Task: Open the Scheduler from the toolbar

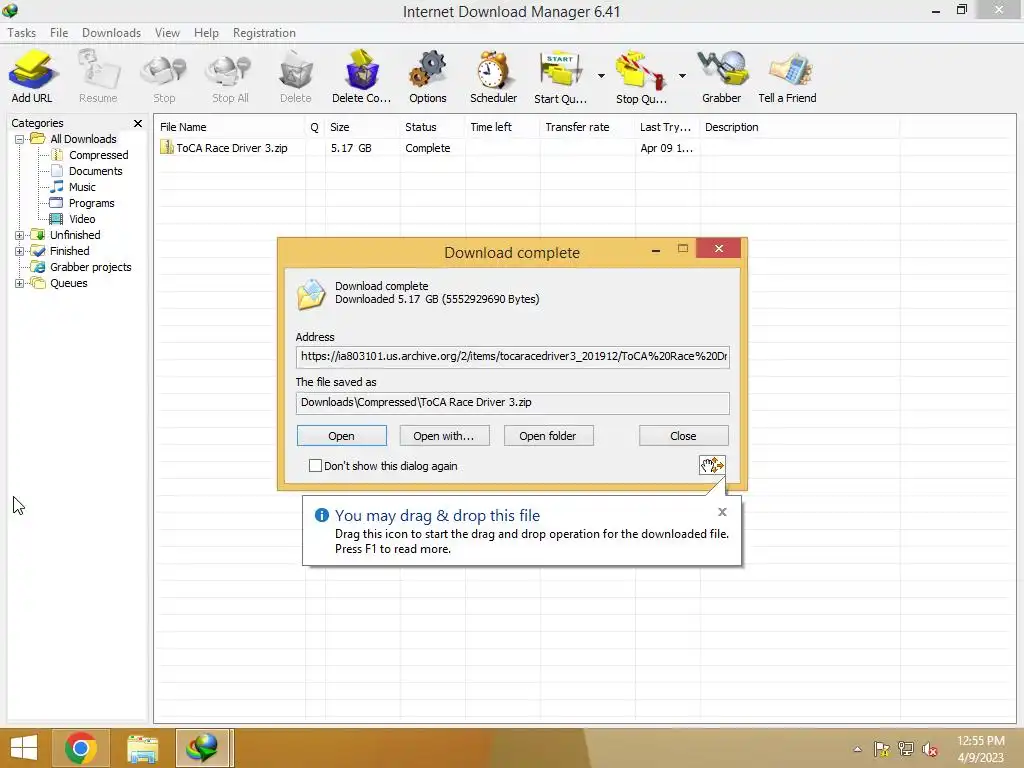Action: [493, 77]
